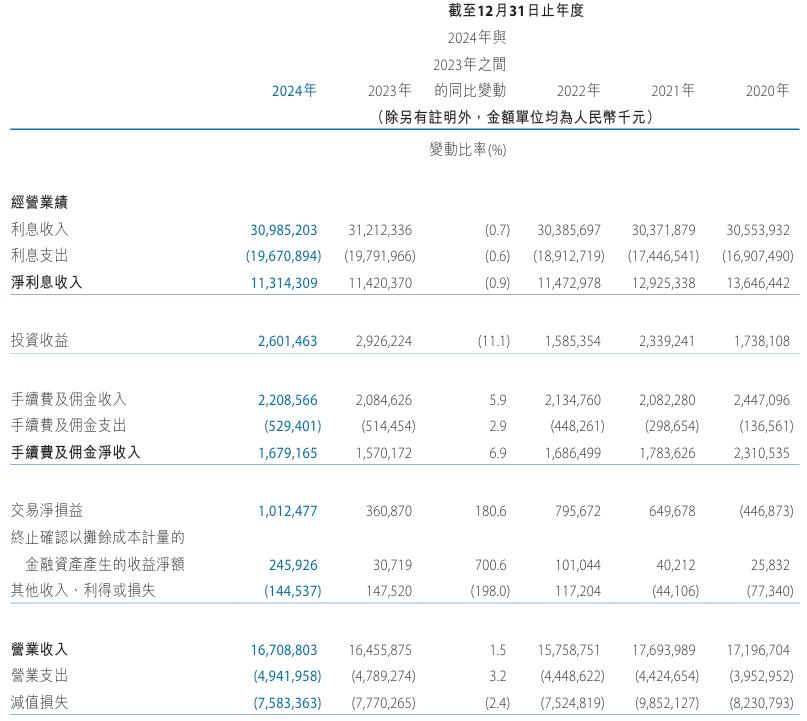This screenshot has height=721, width=807.
Task: Select the 交易淨損益 row label
Action: pos(46,511)
